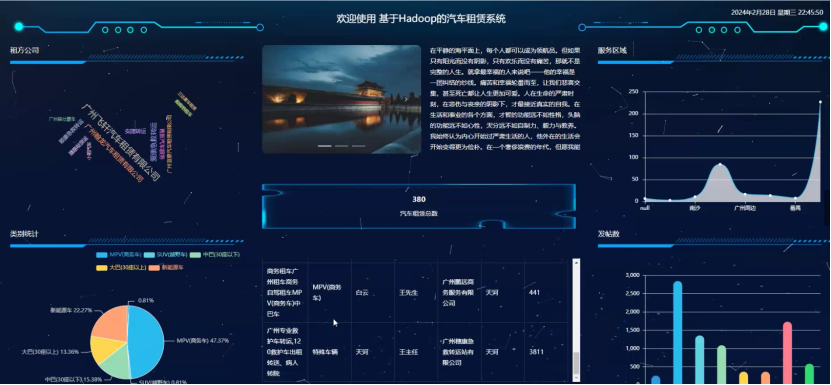Click the 广州周边 axis label

pyautogui.click(x=745, y=208)
